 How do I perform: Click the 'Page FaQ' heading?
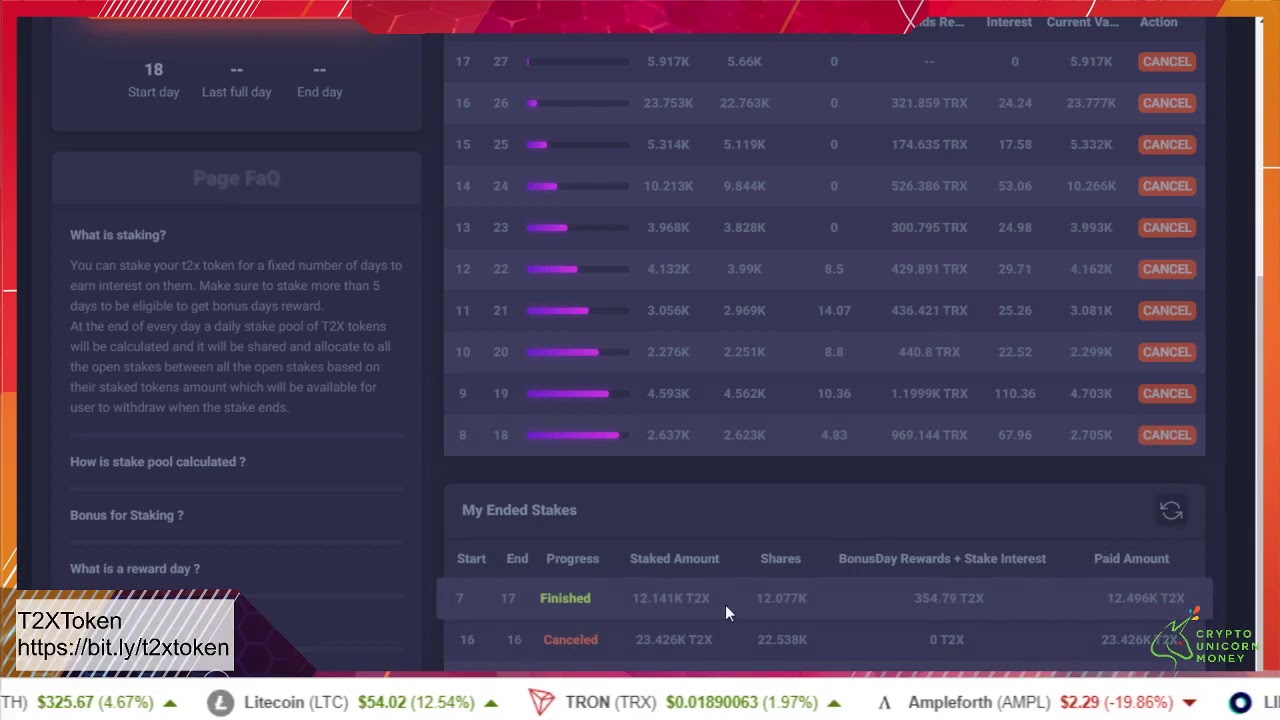(236, 178)
